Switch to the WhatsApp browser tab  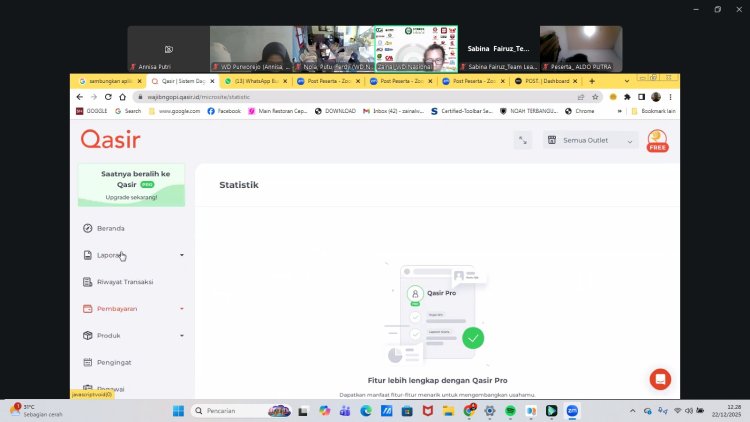[x=255, y=81]
